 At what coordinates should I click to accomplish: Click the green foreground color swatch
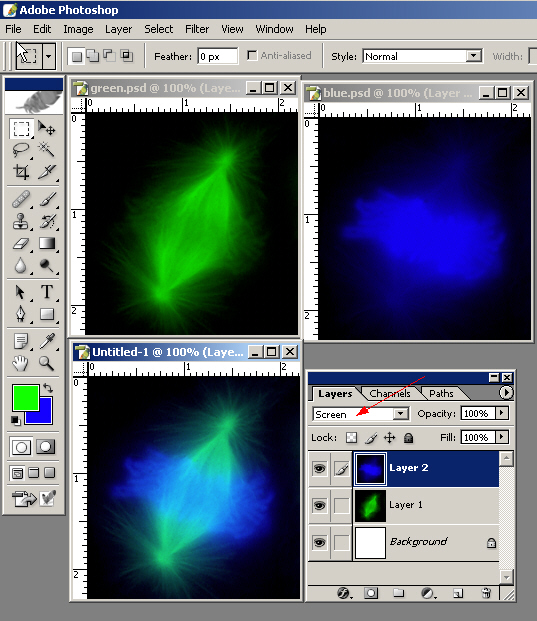point(25,398)
